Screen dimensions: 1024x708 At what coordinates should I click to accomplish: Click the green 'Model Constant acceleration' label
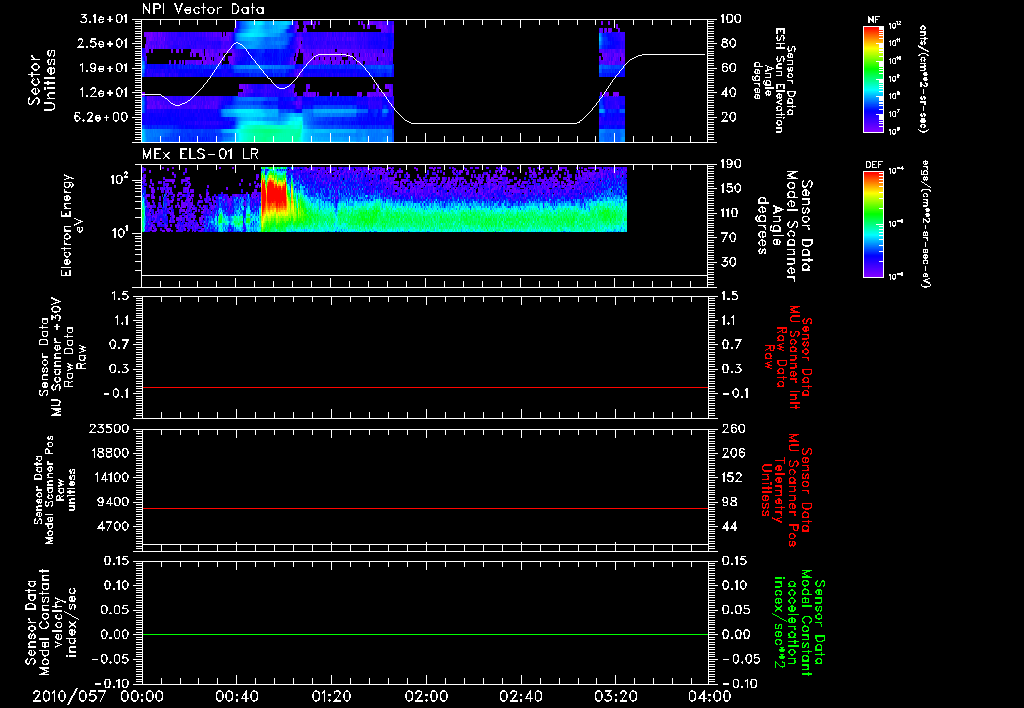799,624
